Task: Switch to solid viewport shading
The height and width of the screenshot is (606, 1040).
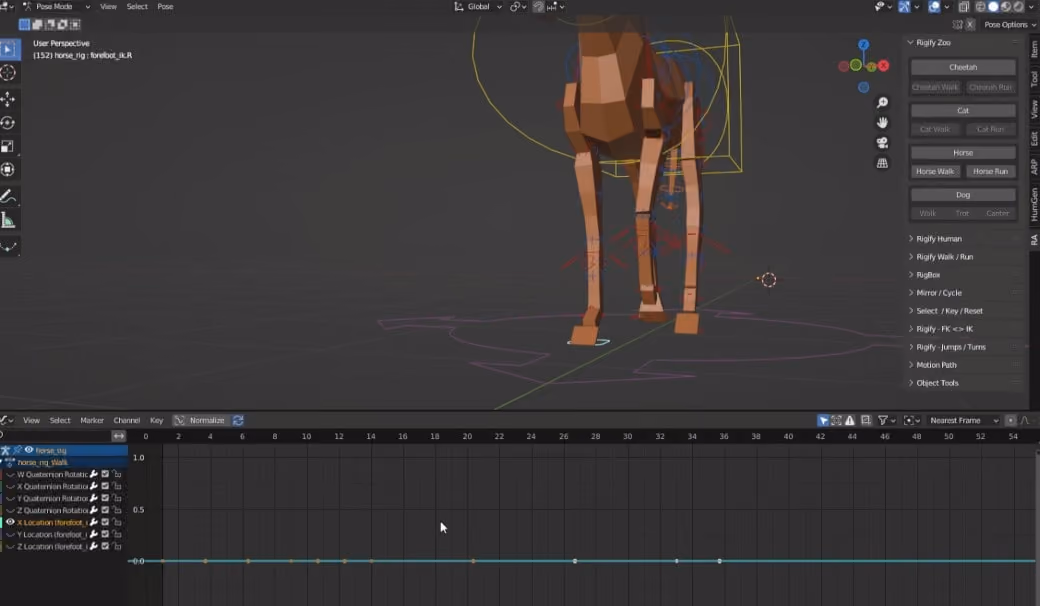Action: [x=993, y=7]
